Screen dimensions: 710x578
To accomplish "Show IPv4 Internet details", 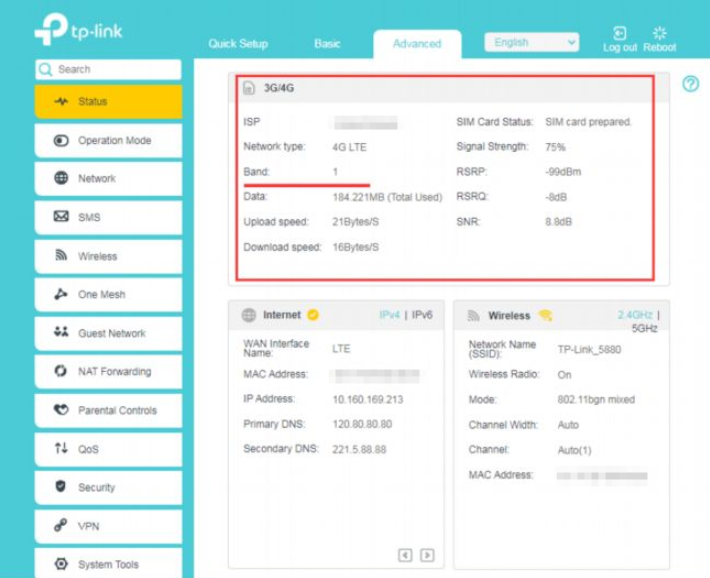I will tap(389, 315).
